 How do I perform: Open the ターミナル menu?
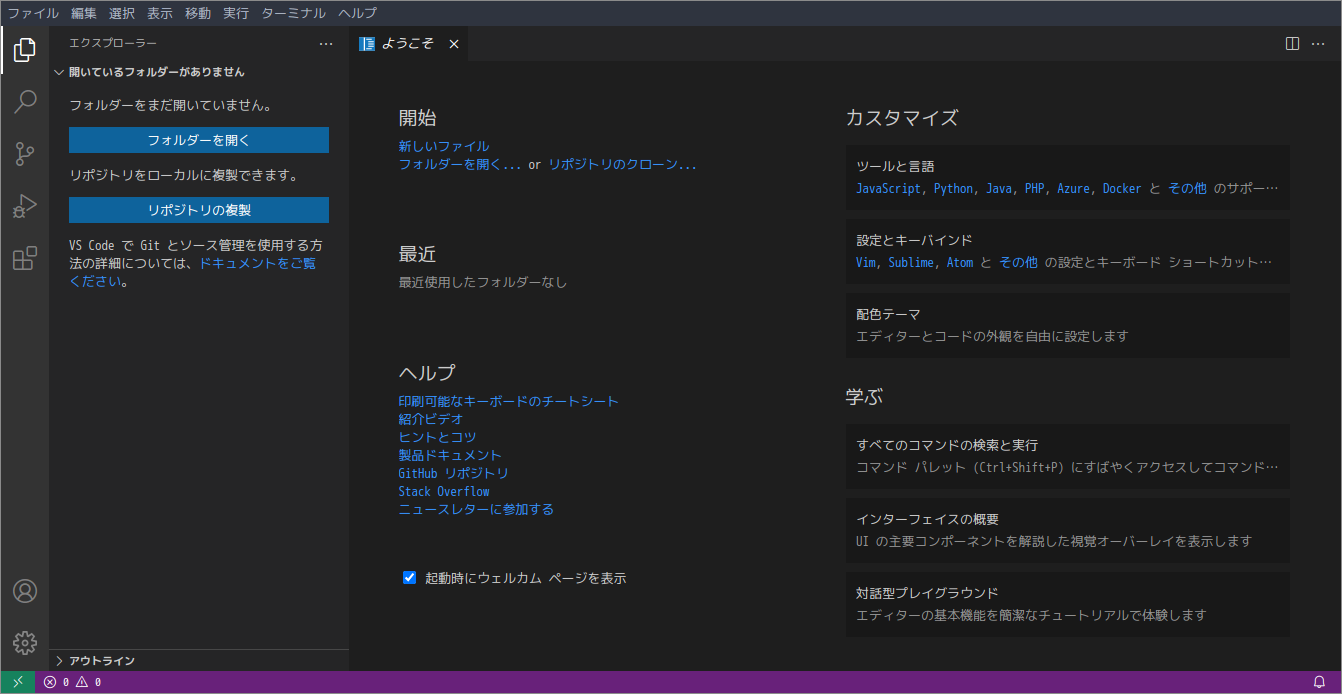294,13
